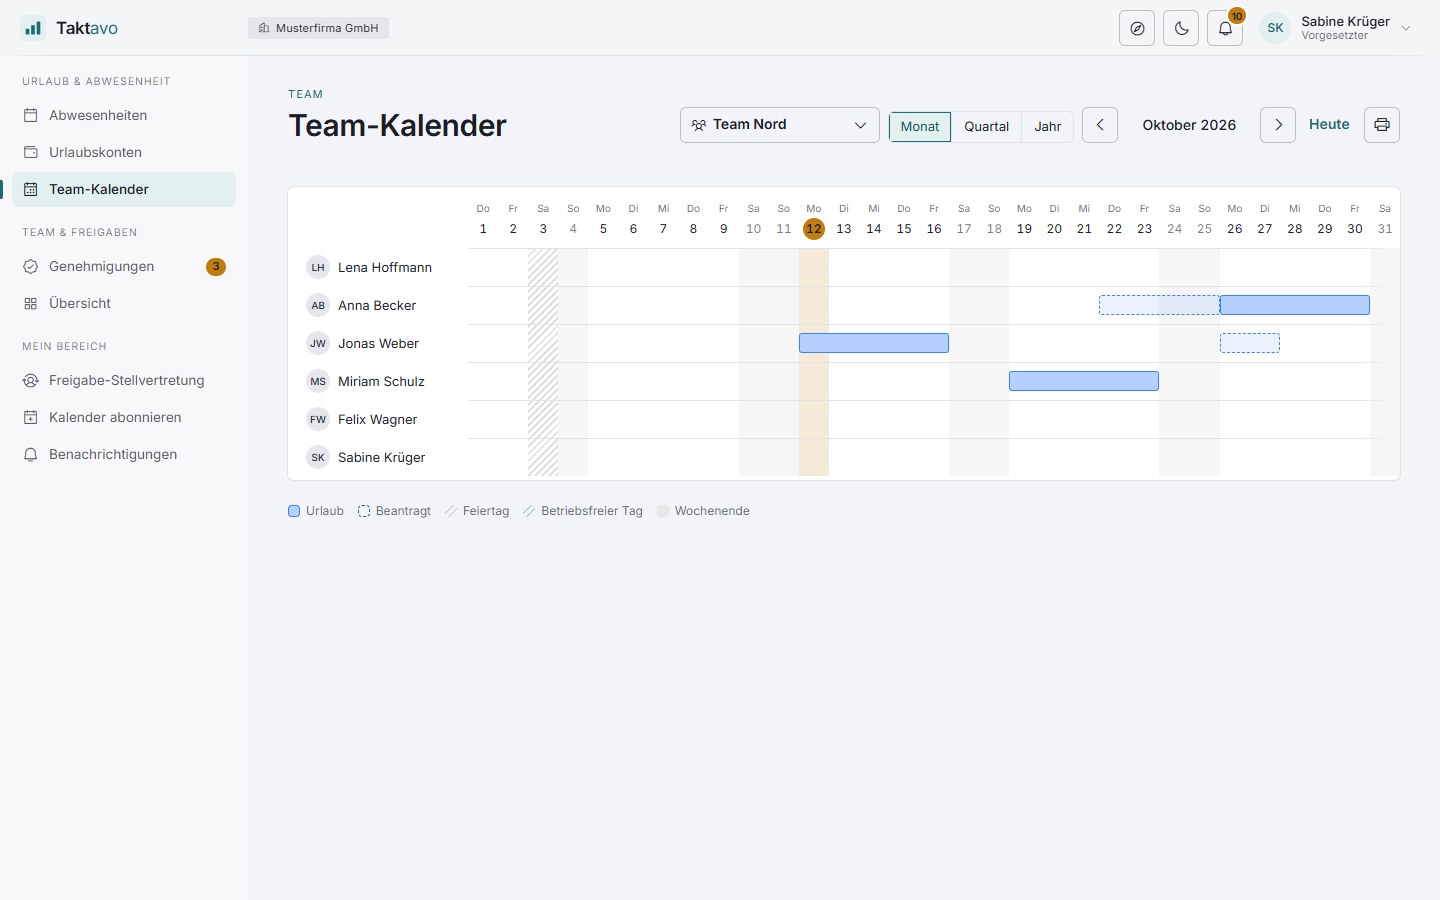Open Kalender abonnieren page
Screen dimensions: 1440x900
click(x=124, y=417)
